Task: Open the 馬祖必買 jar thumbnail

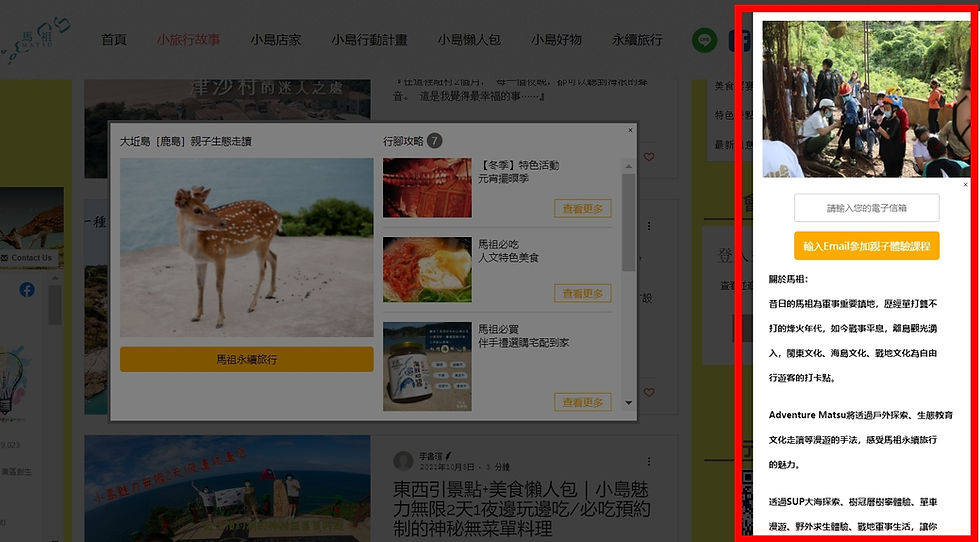Action: [428, 366]
